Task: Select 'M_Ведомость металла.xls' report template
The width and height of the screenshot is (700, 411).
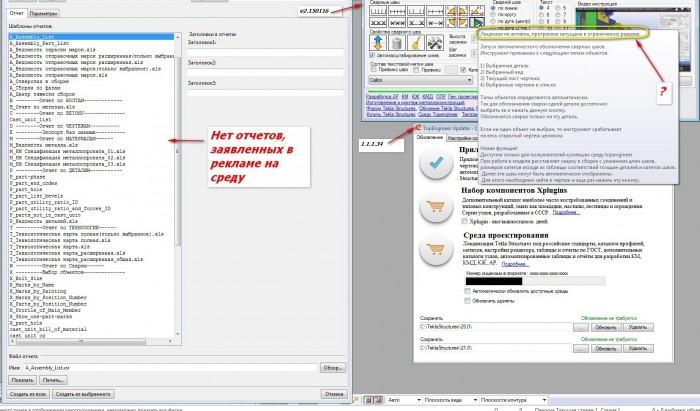Action: (44, 145)
